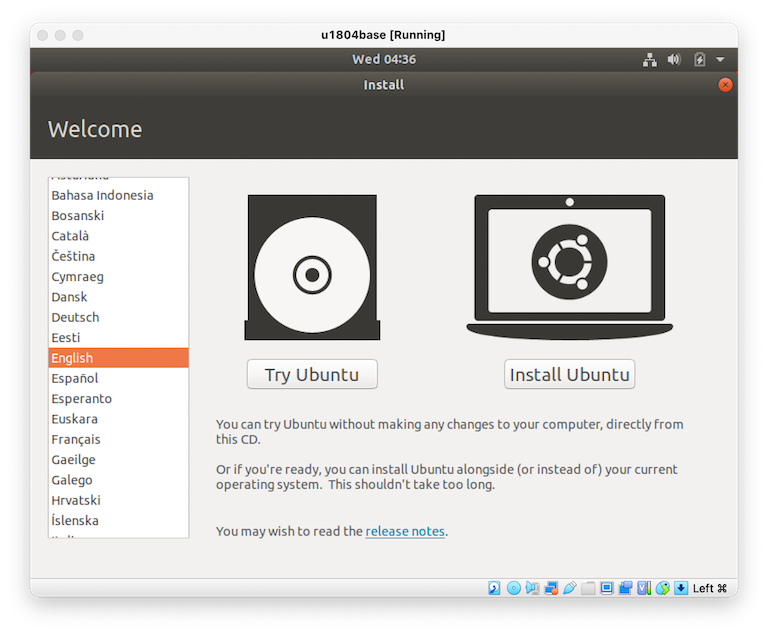768x634 pixels.
Task: Open the clock showing Wed 04:36
Action: point(384,59)
